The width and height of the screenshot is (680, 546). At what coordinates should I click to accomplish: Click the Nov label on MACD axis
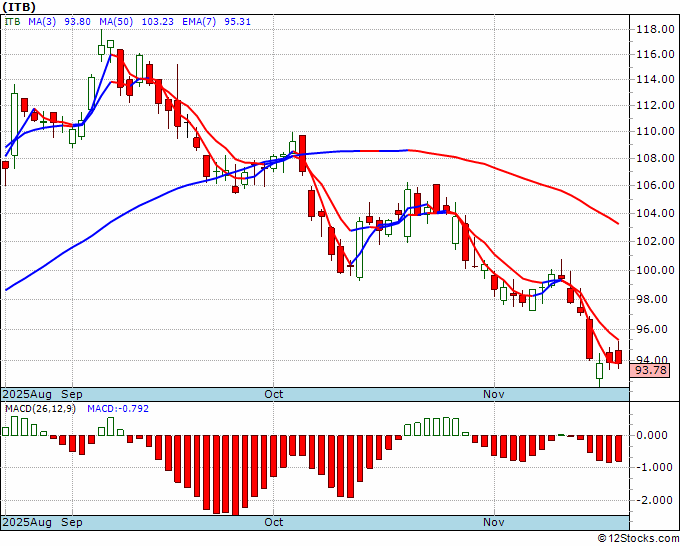point(494,522)
